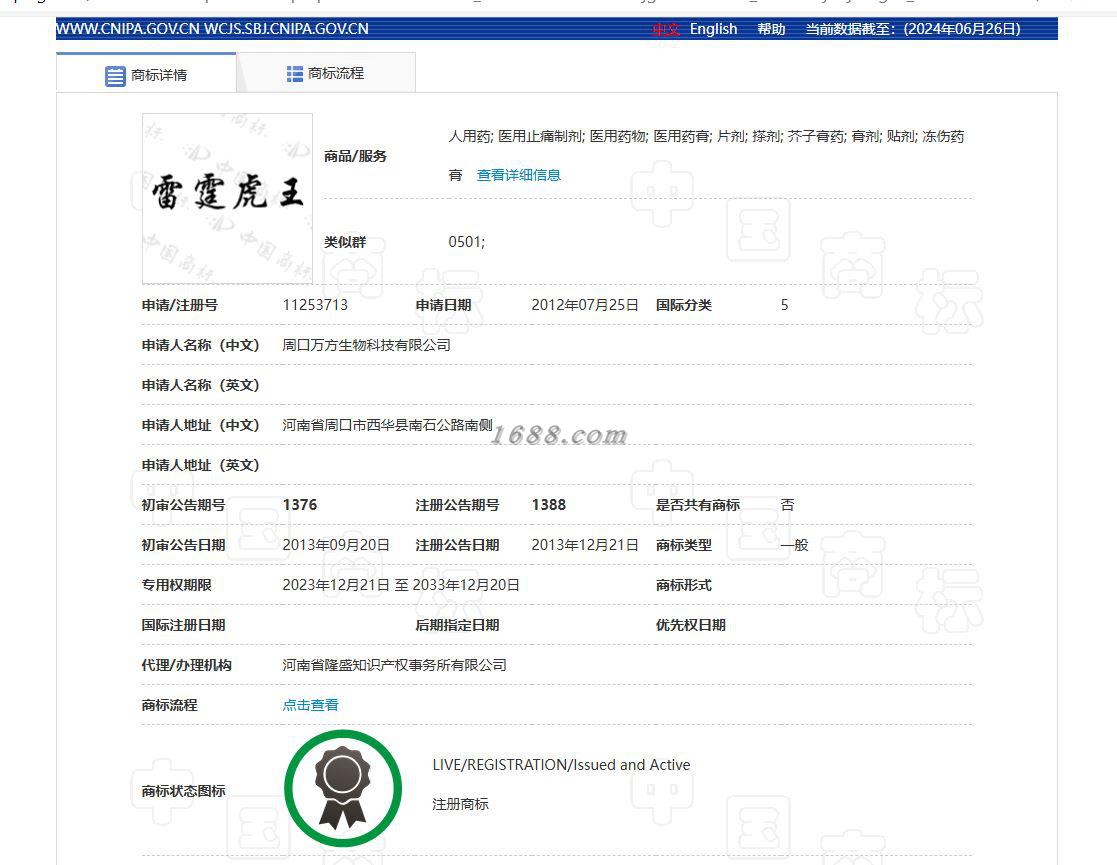Select agency 河南省隆盛知识产权事务所有限公司
1117x865 pixels.
click(394, 665)
